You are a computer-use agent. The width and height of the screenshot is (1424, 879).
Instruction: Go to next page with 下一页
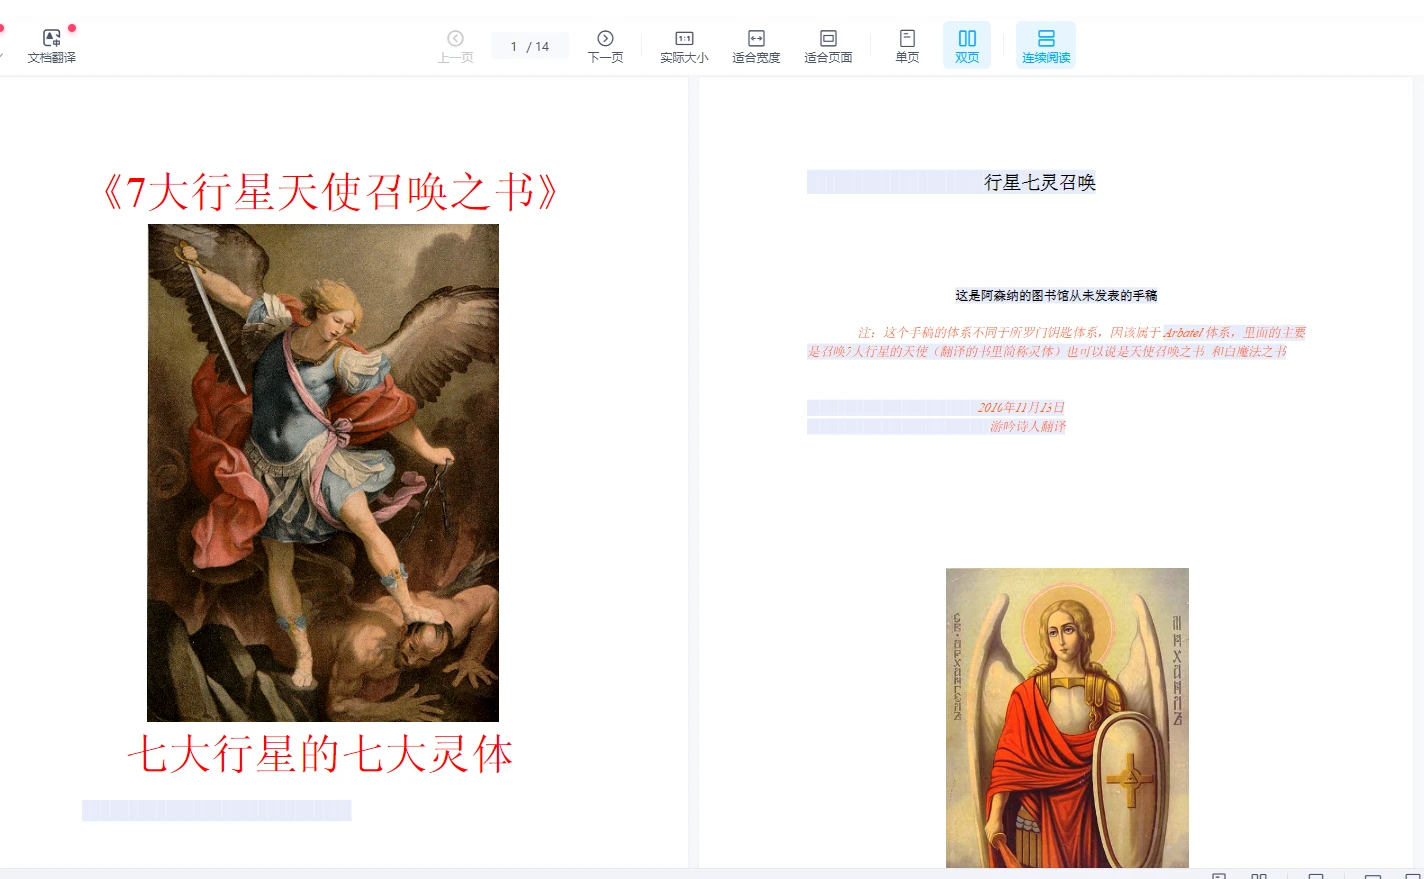[605, 46]
